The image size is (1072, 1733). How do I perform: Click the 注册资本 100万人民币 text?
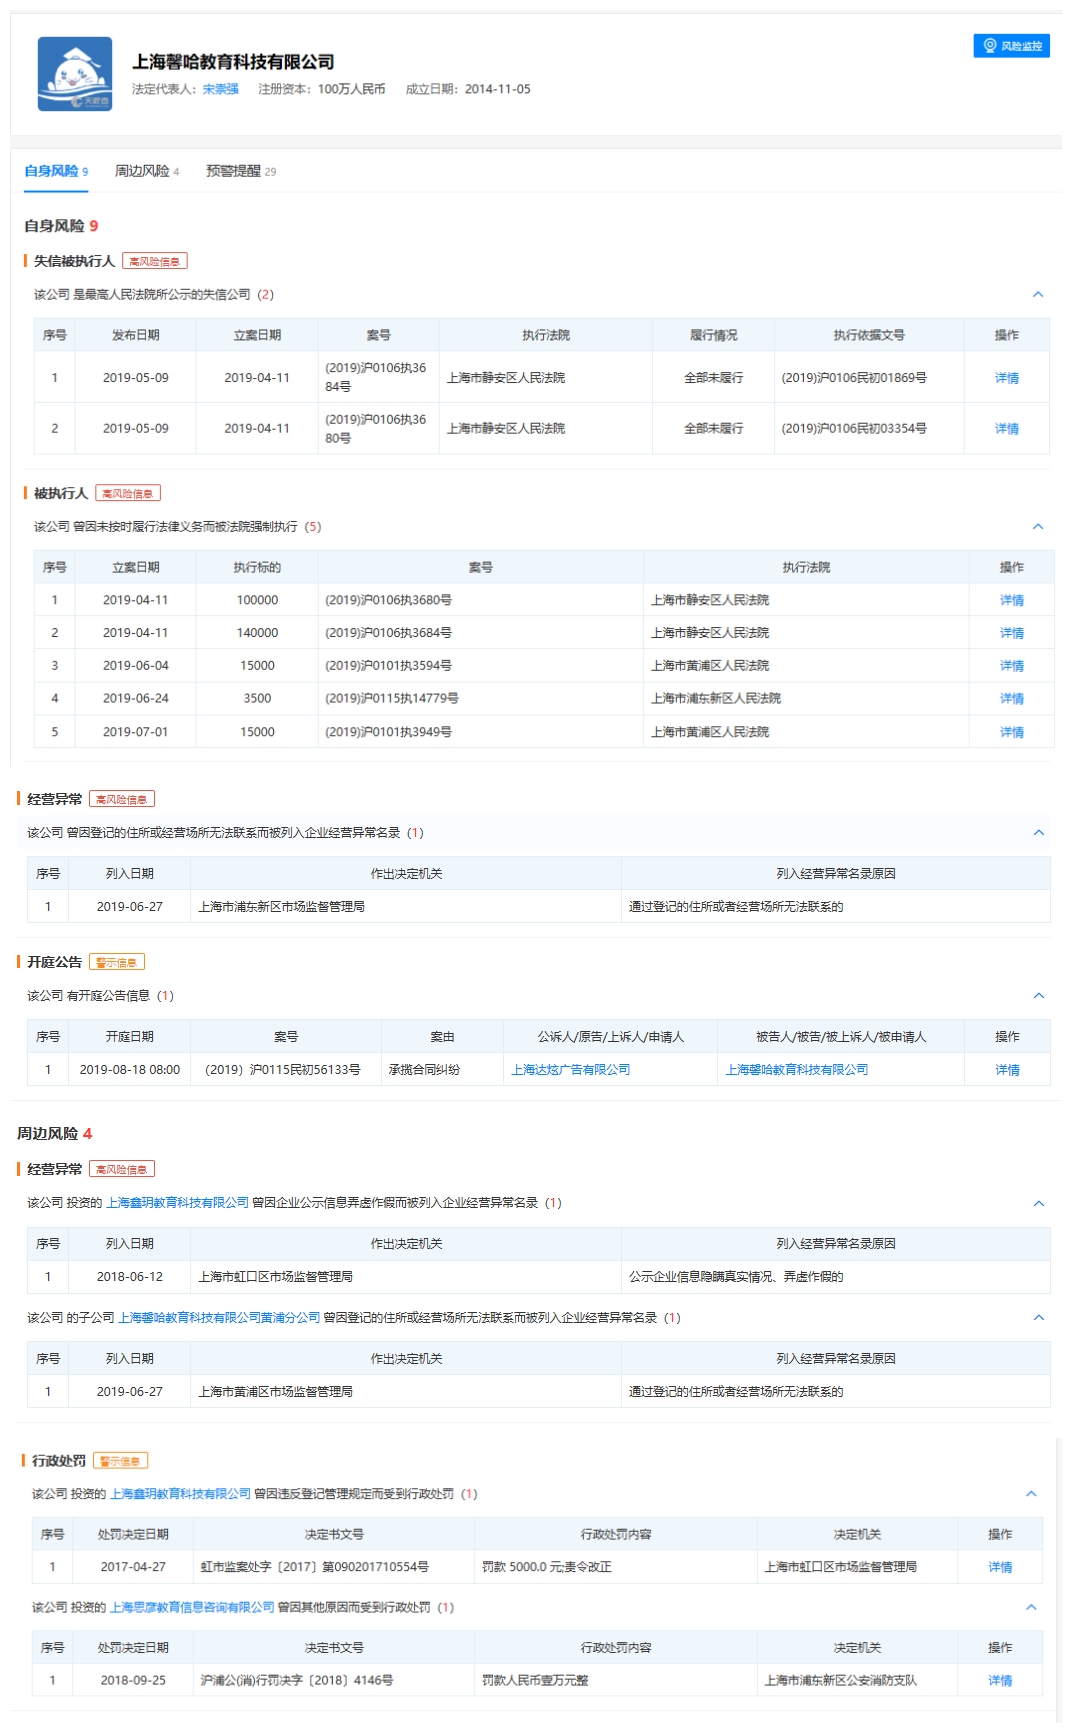(322, 89)
